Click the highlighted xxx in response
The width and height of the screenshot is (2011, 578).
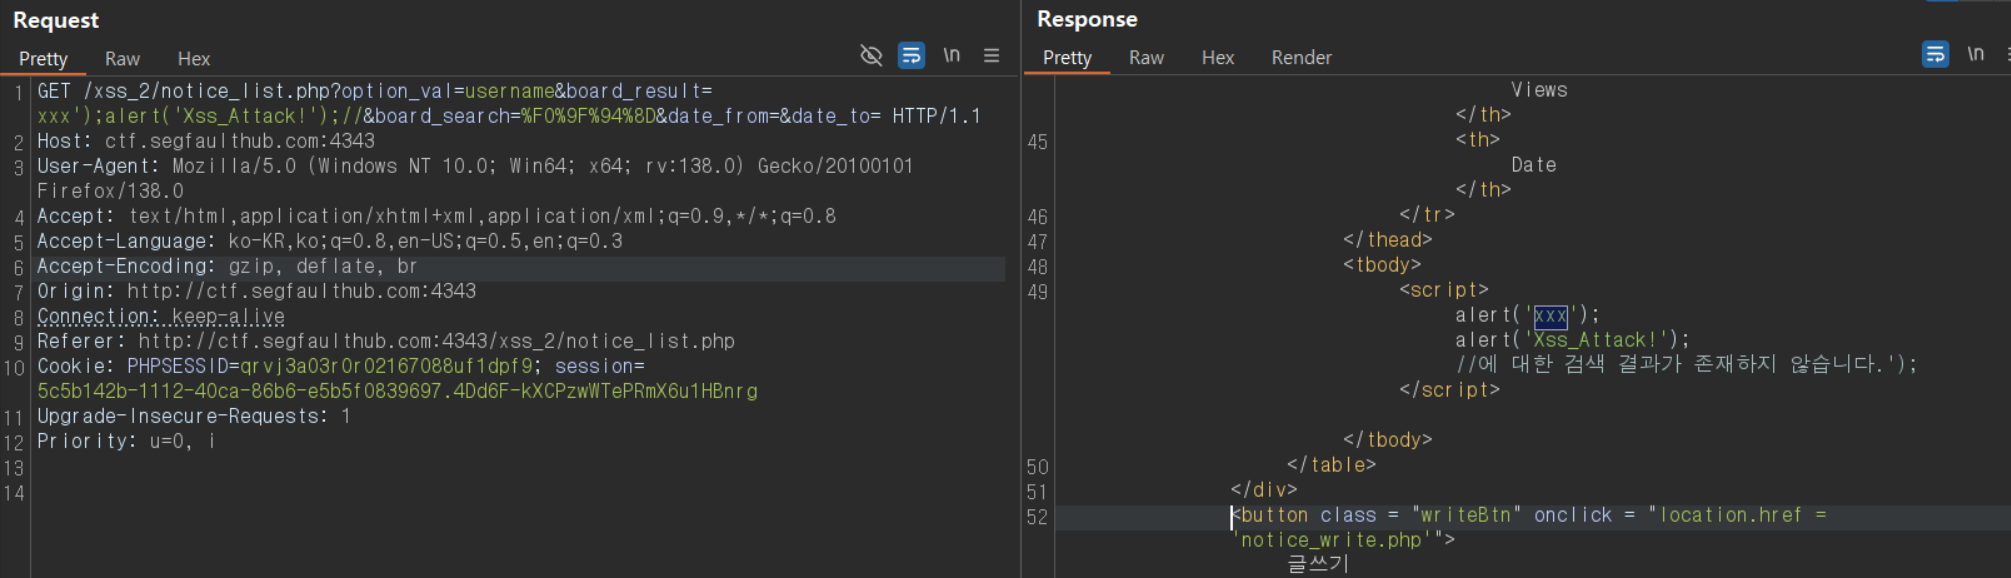(1550, 316)
